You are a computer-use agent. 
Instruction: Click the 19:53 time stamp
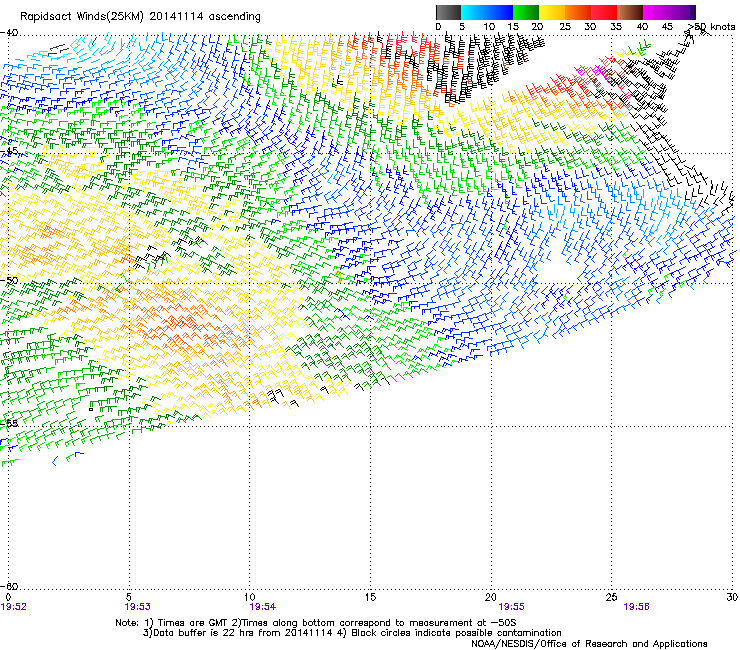click(x=137, y=607)
